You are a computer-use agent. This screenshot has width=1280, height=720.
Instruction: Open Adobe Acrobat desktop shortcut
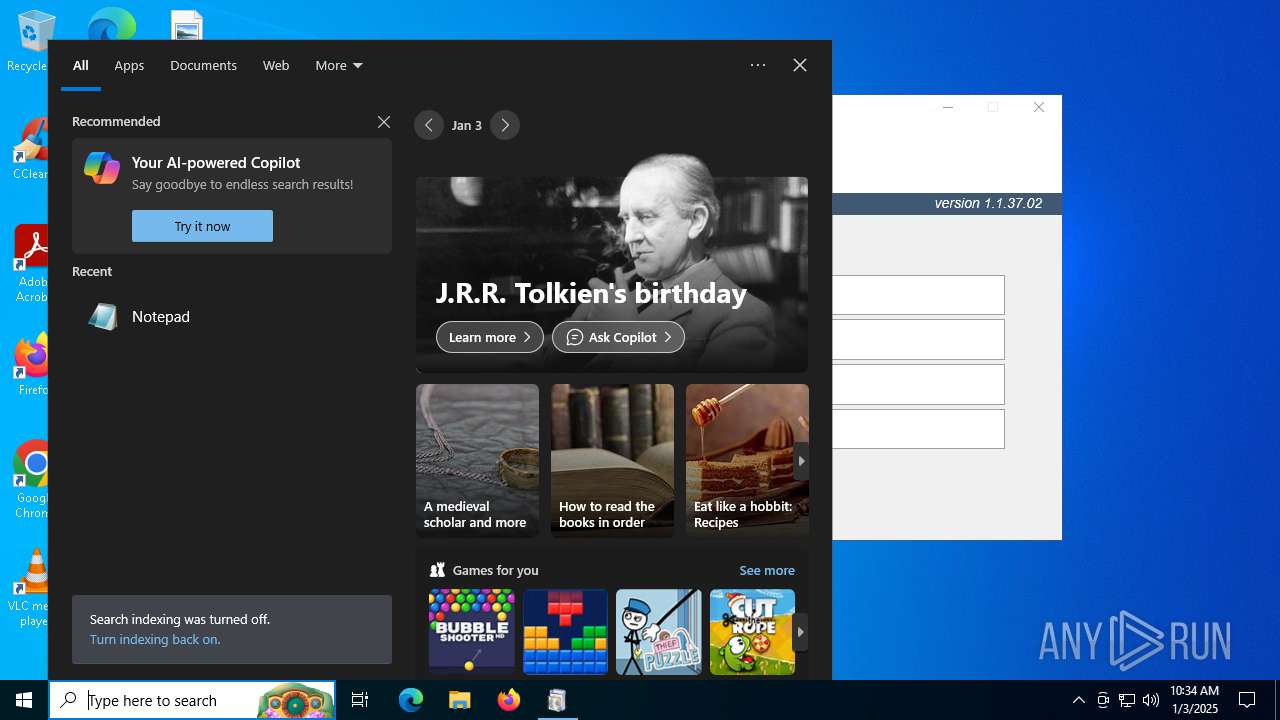coord(31,264)
